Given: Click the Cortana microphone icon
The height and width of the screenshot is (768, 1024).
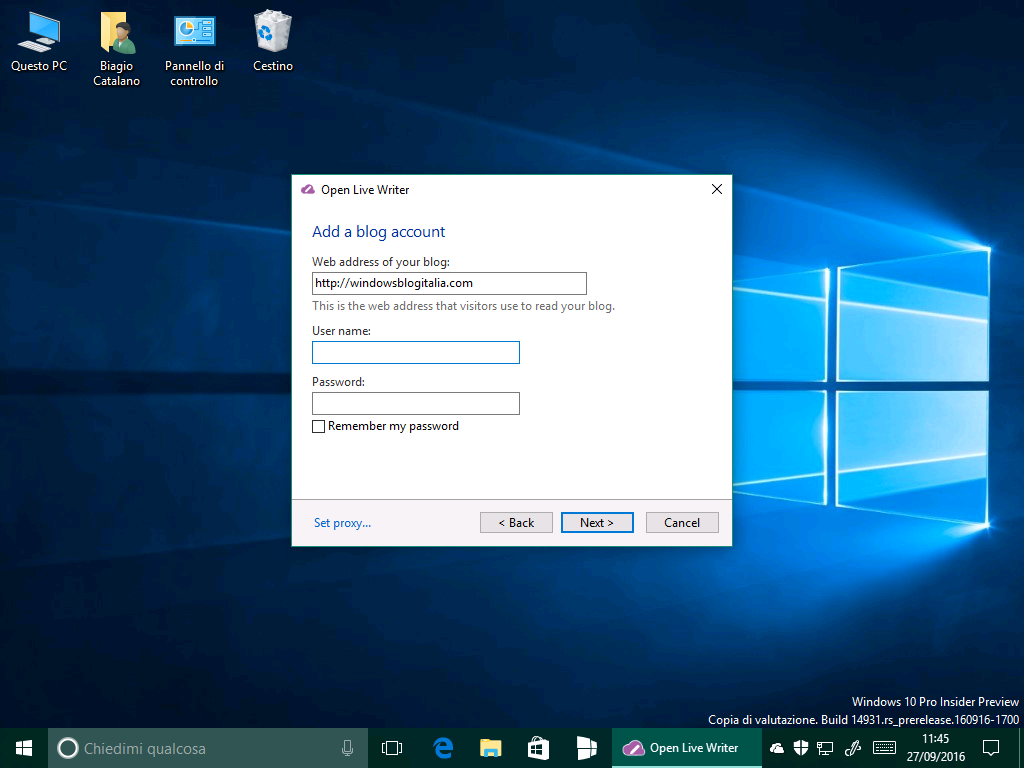Looking at the screenshot, I should tap(347, 748).
